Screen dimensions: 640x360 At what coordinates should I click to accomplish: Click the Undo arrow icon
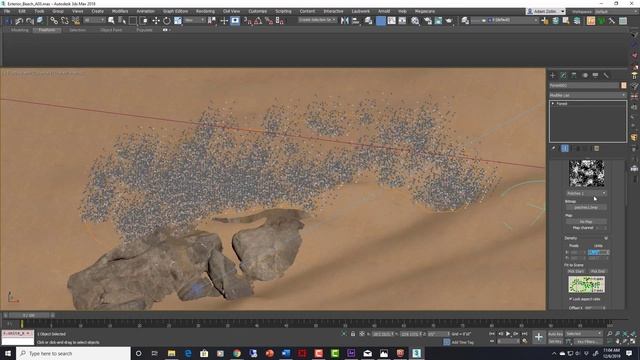(x=19, y=21)
